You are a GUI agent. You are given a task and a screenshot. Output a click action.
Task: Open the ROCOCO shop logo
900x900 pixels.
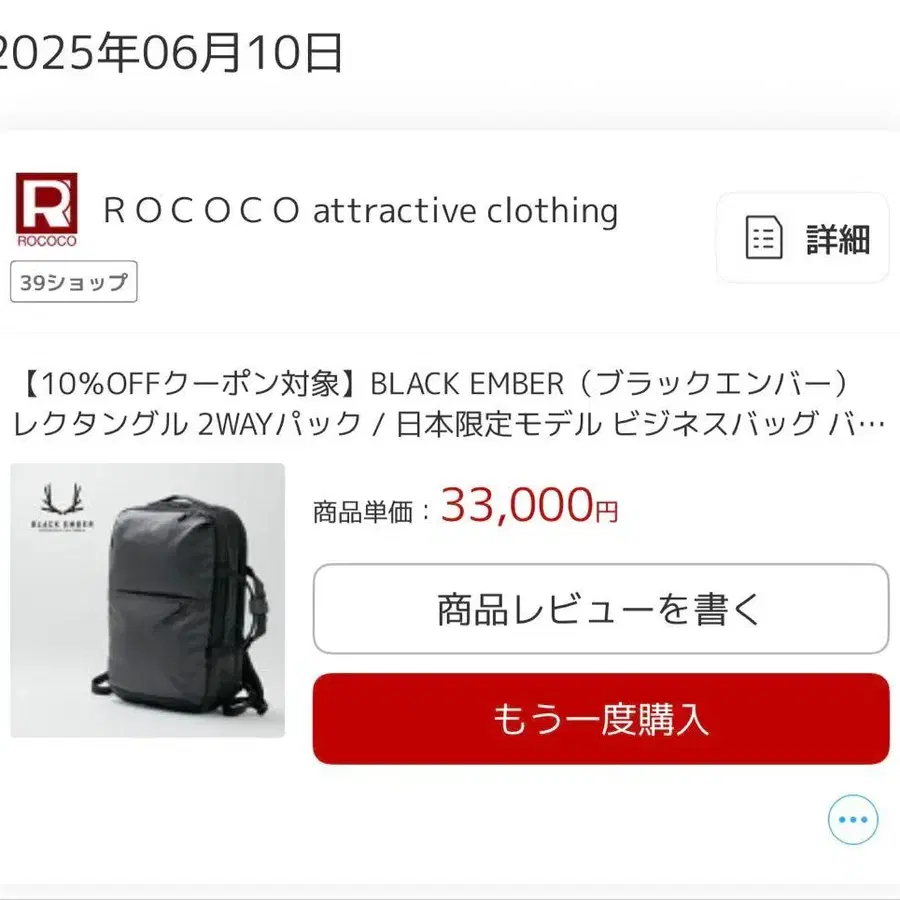(46, 210)
